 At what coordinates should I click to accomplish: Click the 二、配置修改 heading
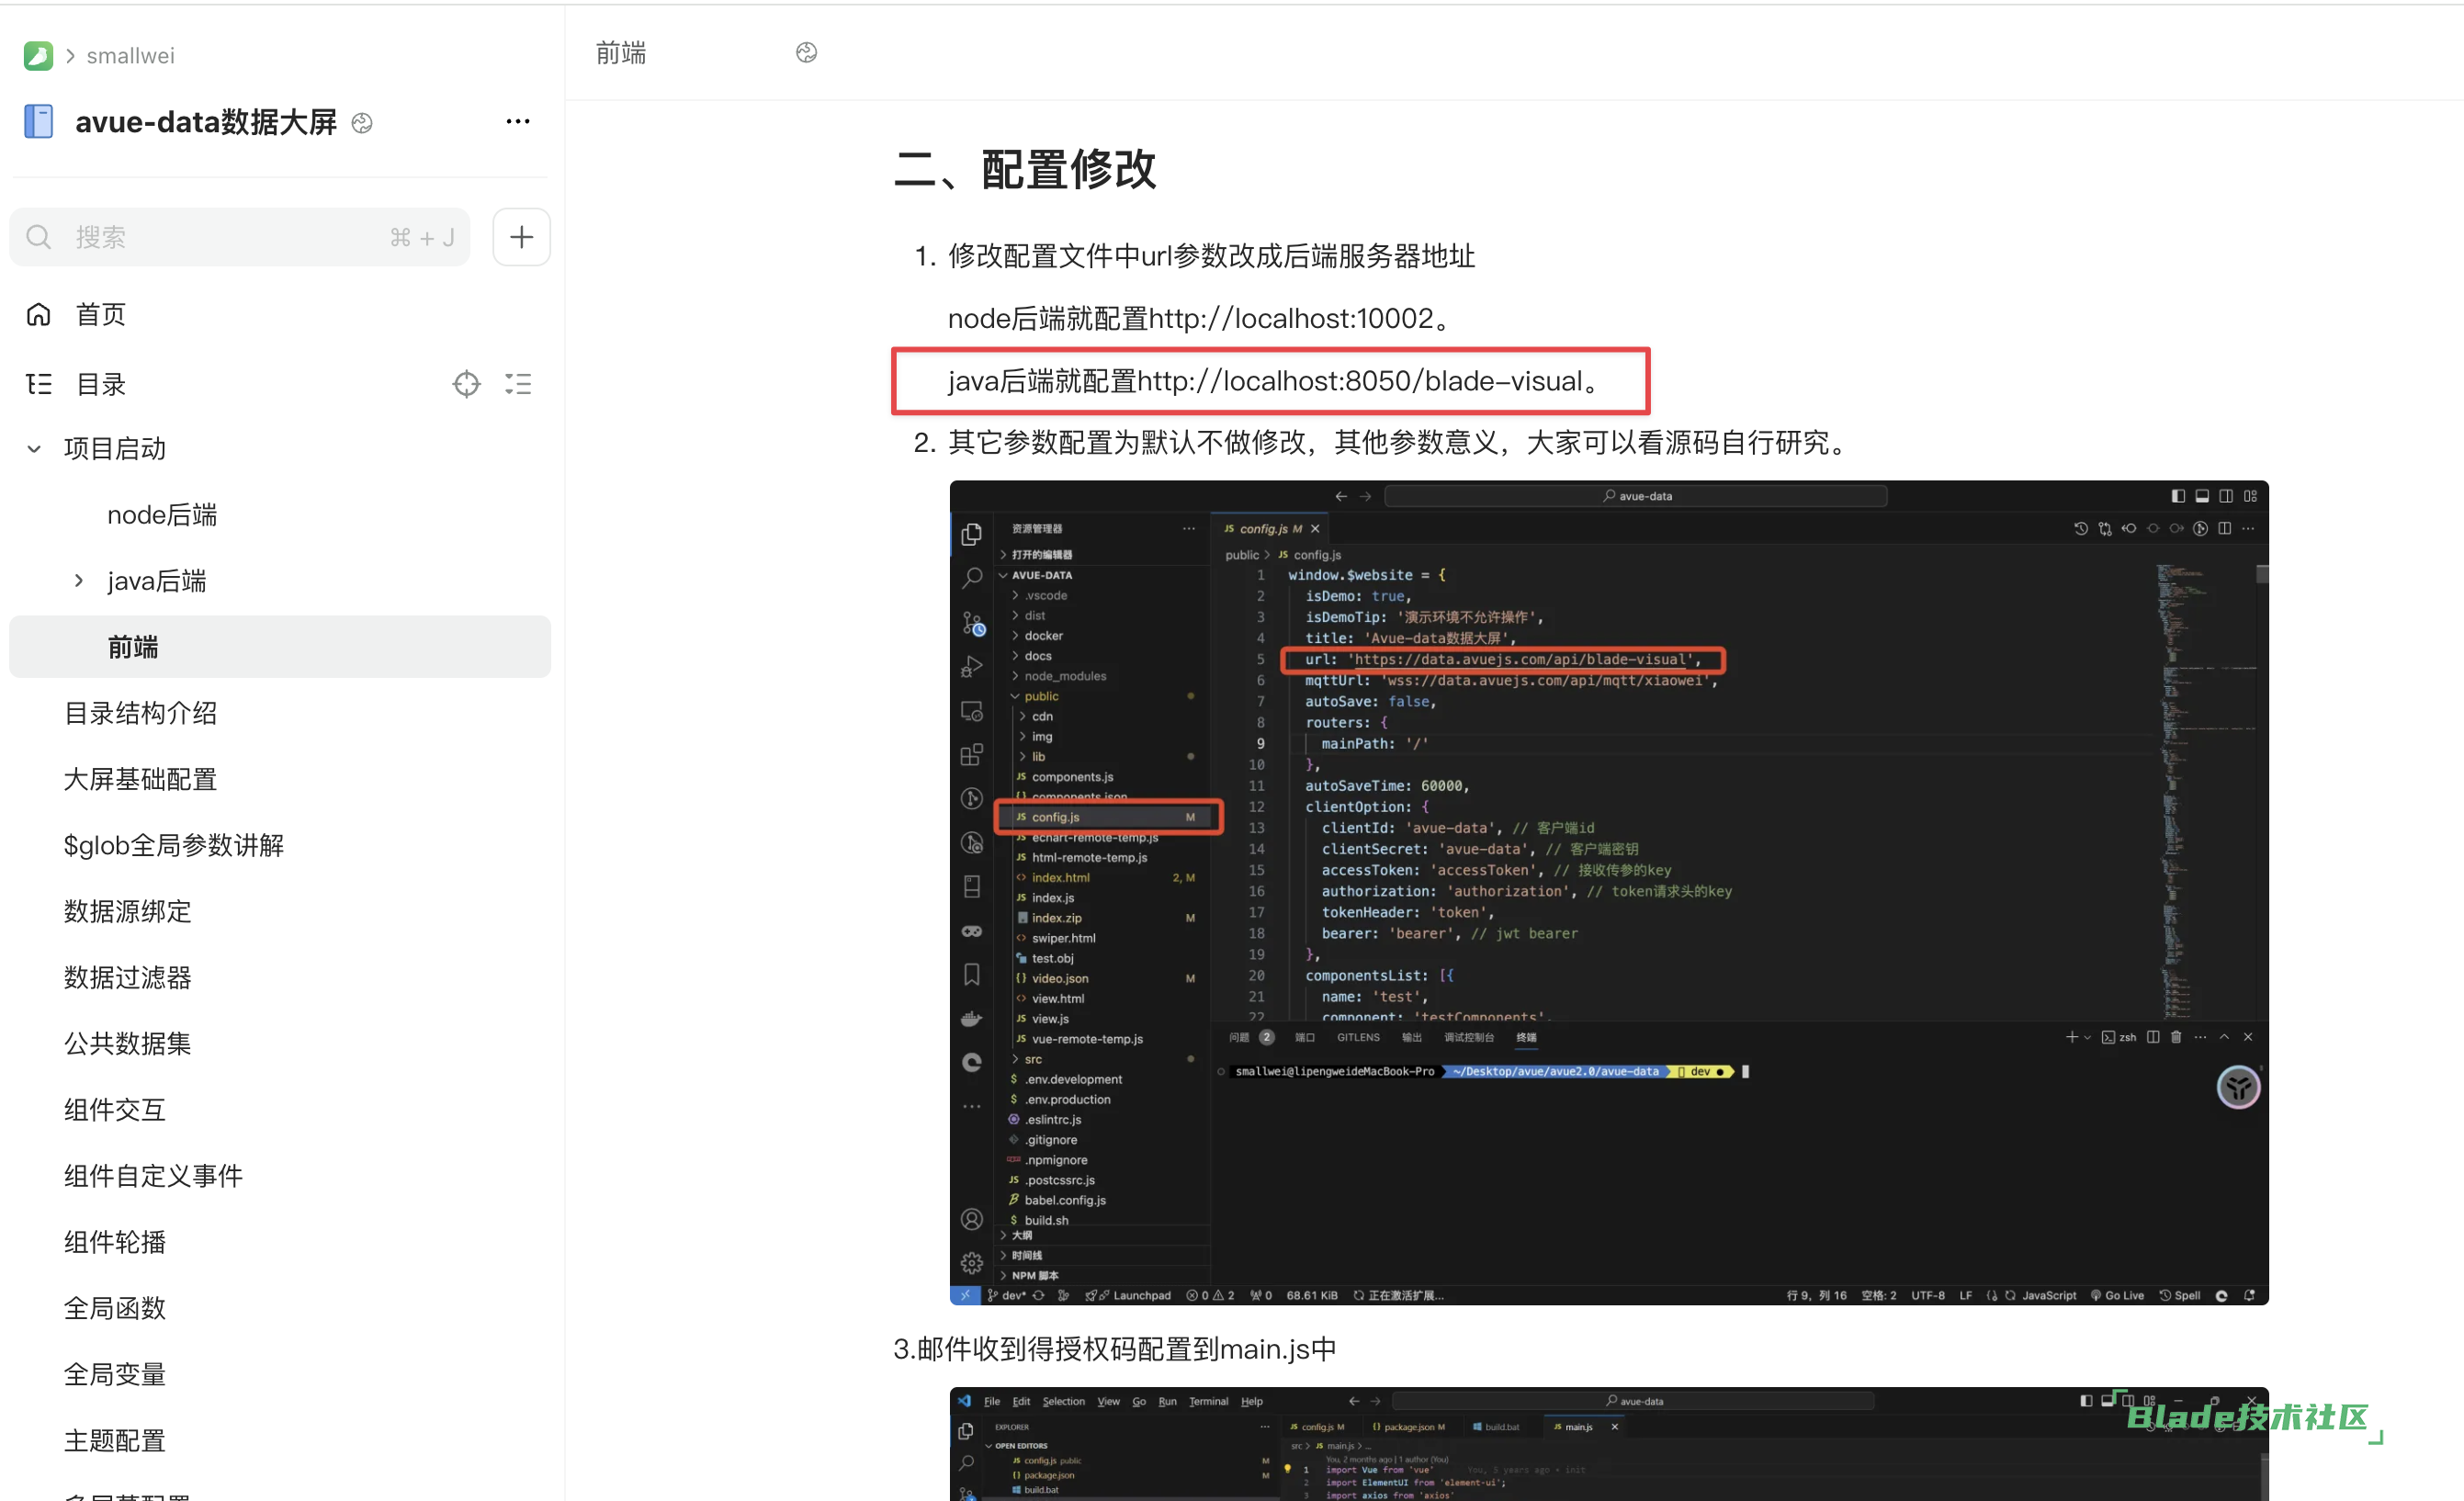pyautogui.click(x=1024, y=169)
